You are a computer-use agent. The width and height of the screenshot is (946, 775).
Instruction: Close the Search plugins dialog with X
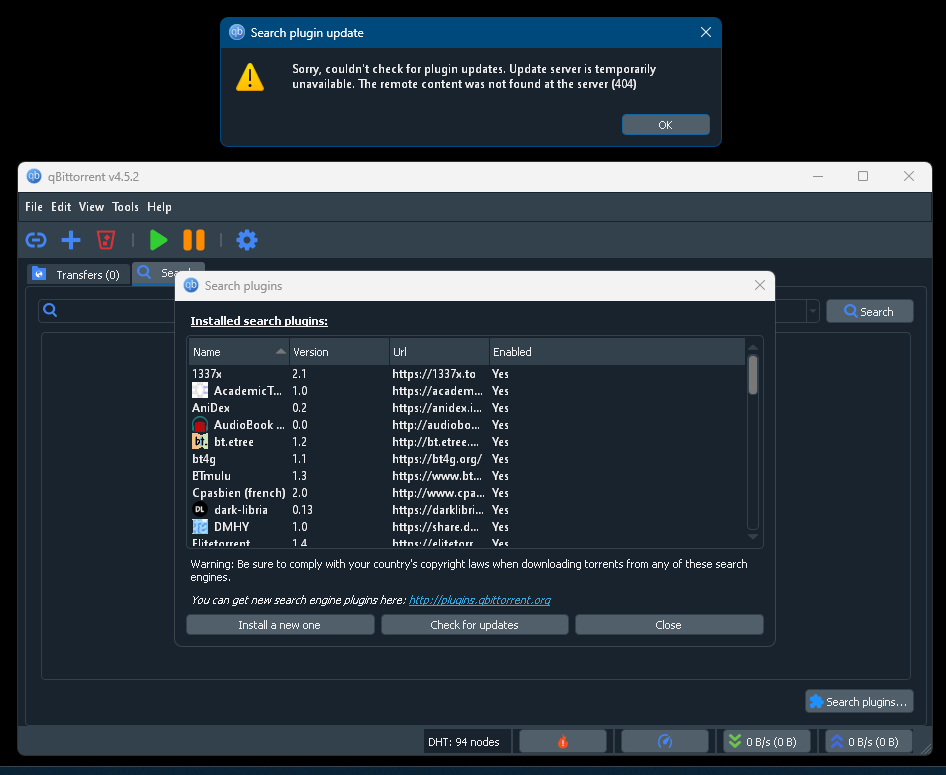point(760,285)
